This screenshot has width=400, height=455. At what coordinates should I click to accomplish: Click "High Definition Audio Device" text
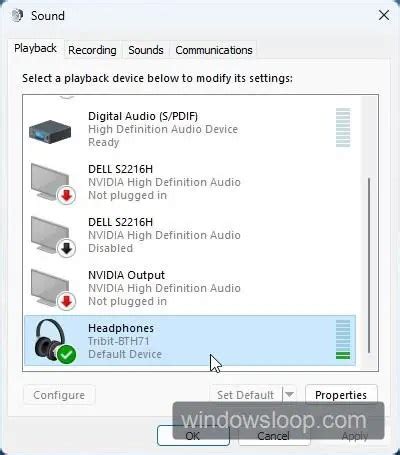[x=163, y=129]
